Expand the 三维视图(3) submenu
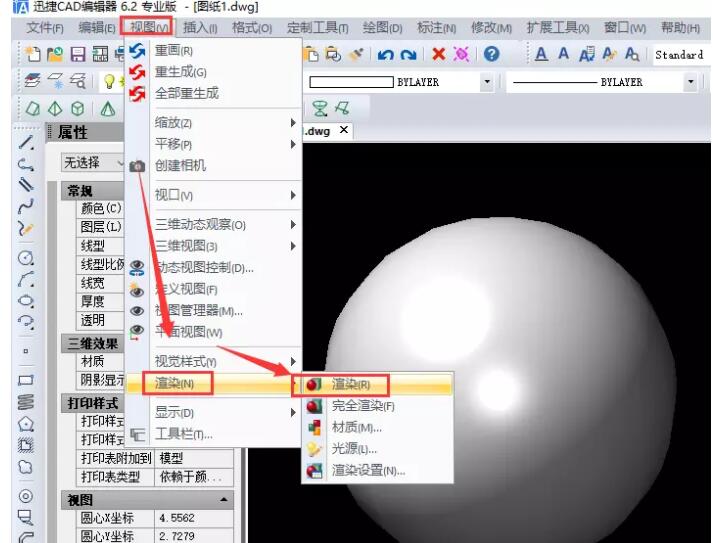The height and width of the screenshot is (543, 713). 213,246
